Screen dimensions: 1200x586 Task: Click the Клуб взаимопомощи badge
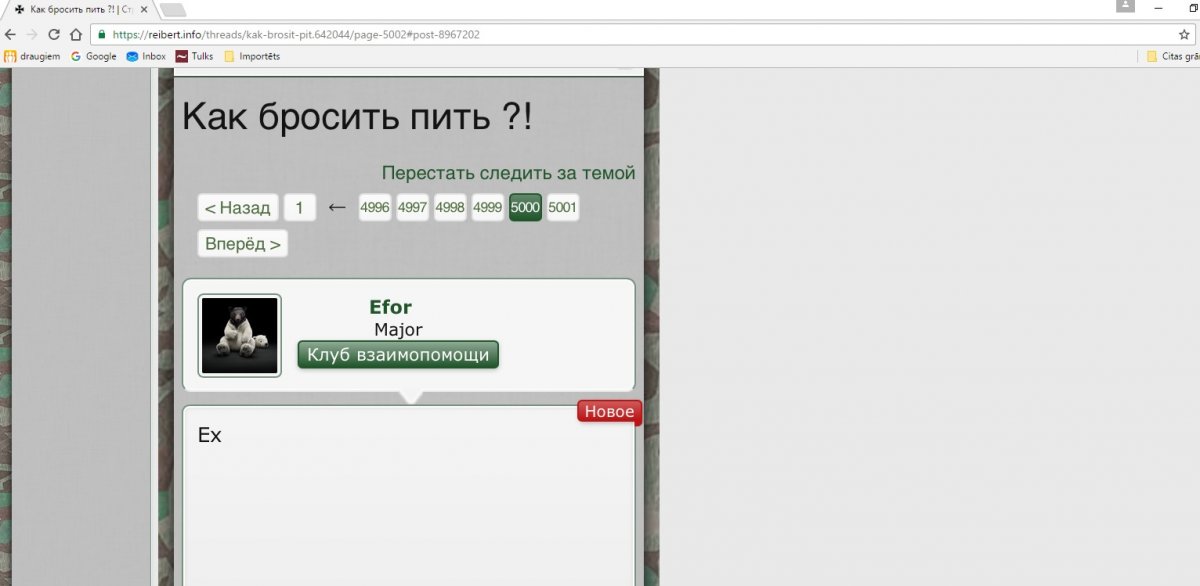[398, 355]
